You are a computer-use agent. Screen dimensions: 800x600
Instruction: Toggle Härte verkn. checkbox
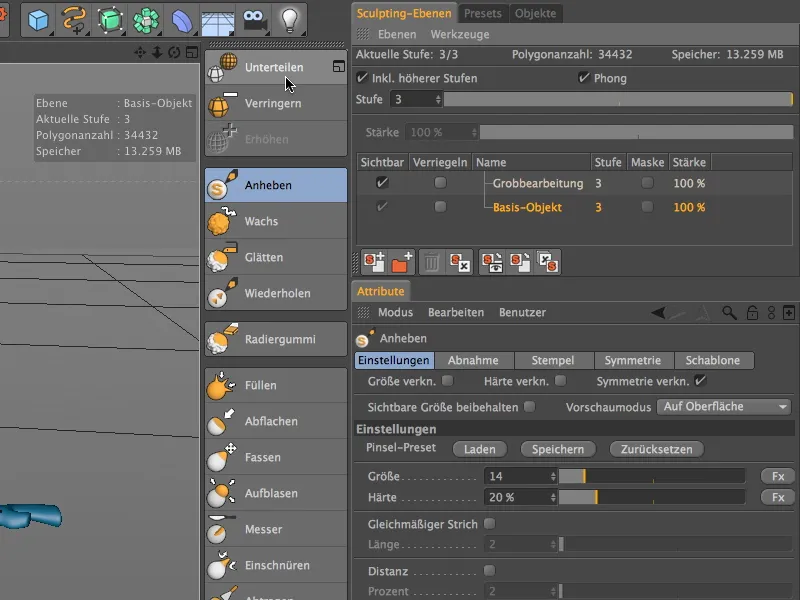(560, 381)
